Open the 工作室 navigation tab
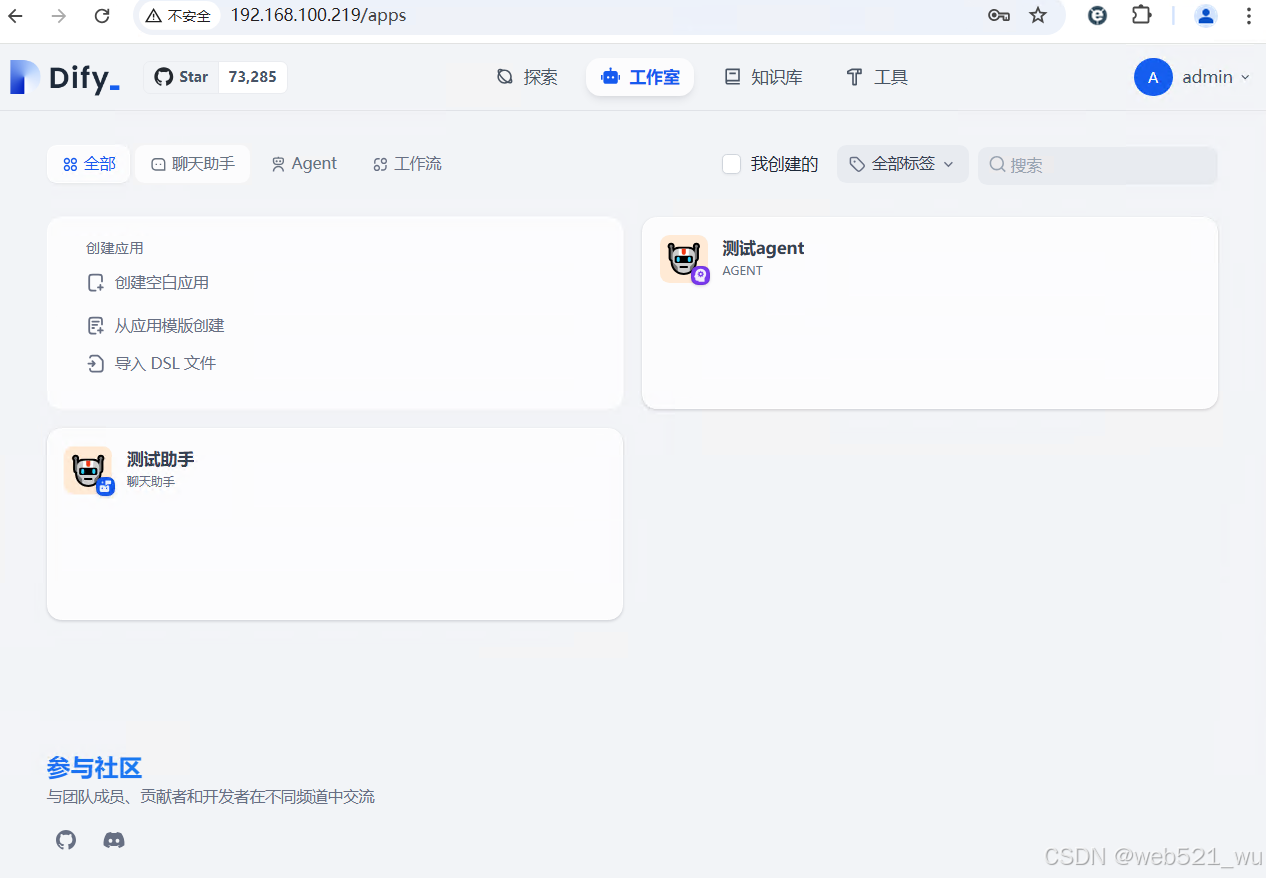The height and width of the screenshot is (878, 1266). [x=640, y=77]
